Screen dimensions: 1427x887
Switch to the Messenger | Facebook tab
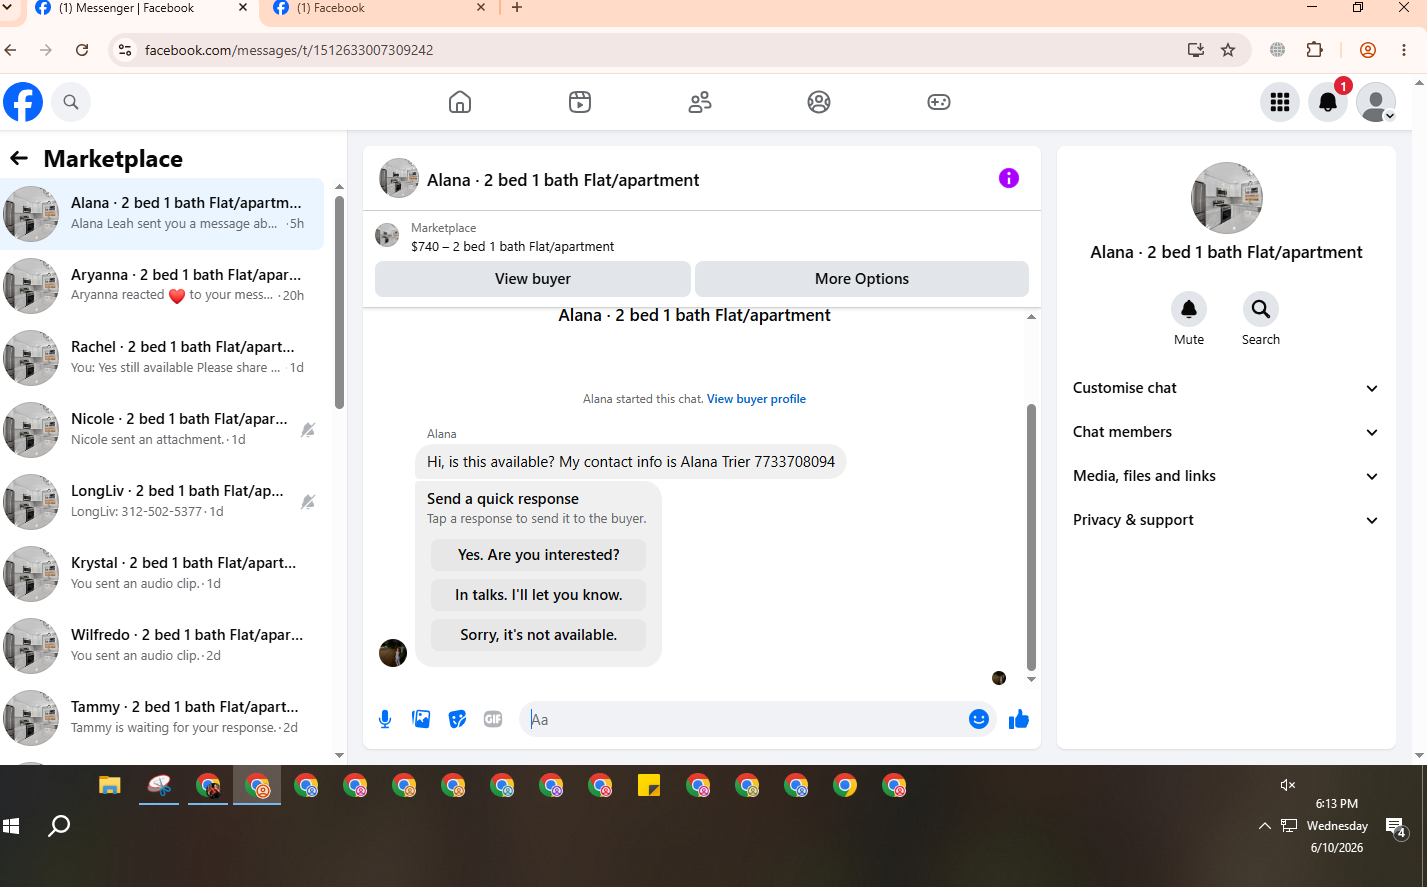142,8
